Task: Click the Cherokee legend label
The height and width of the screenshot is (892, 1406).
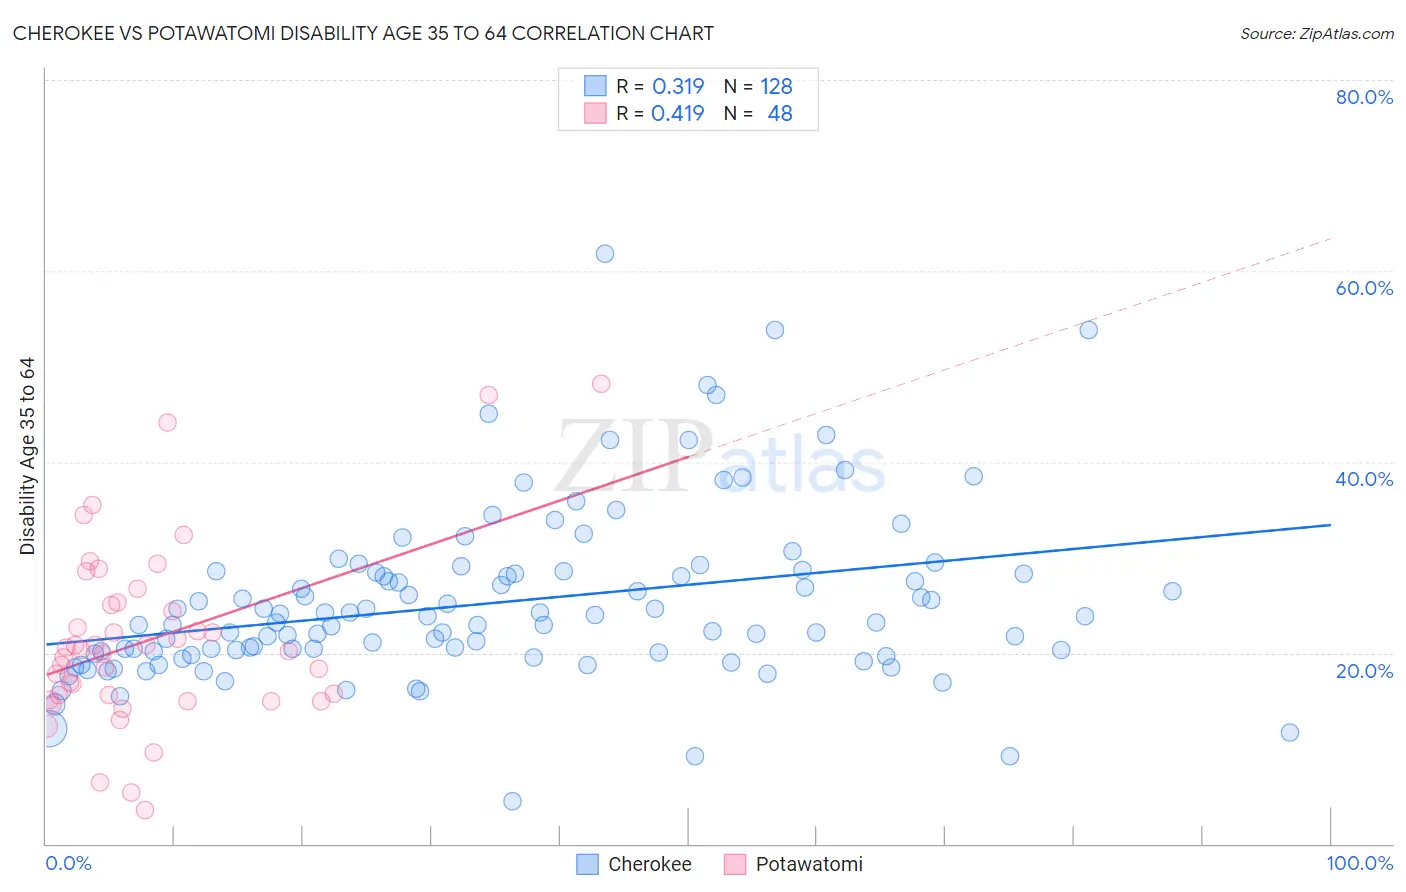Action: click(649, 864)
